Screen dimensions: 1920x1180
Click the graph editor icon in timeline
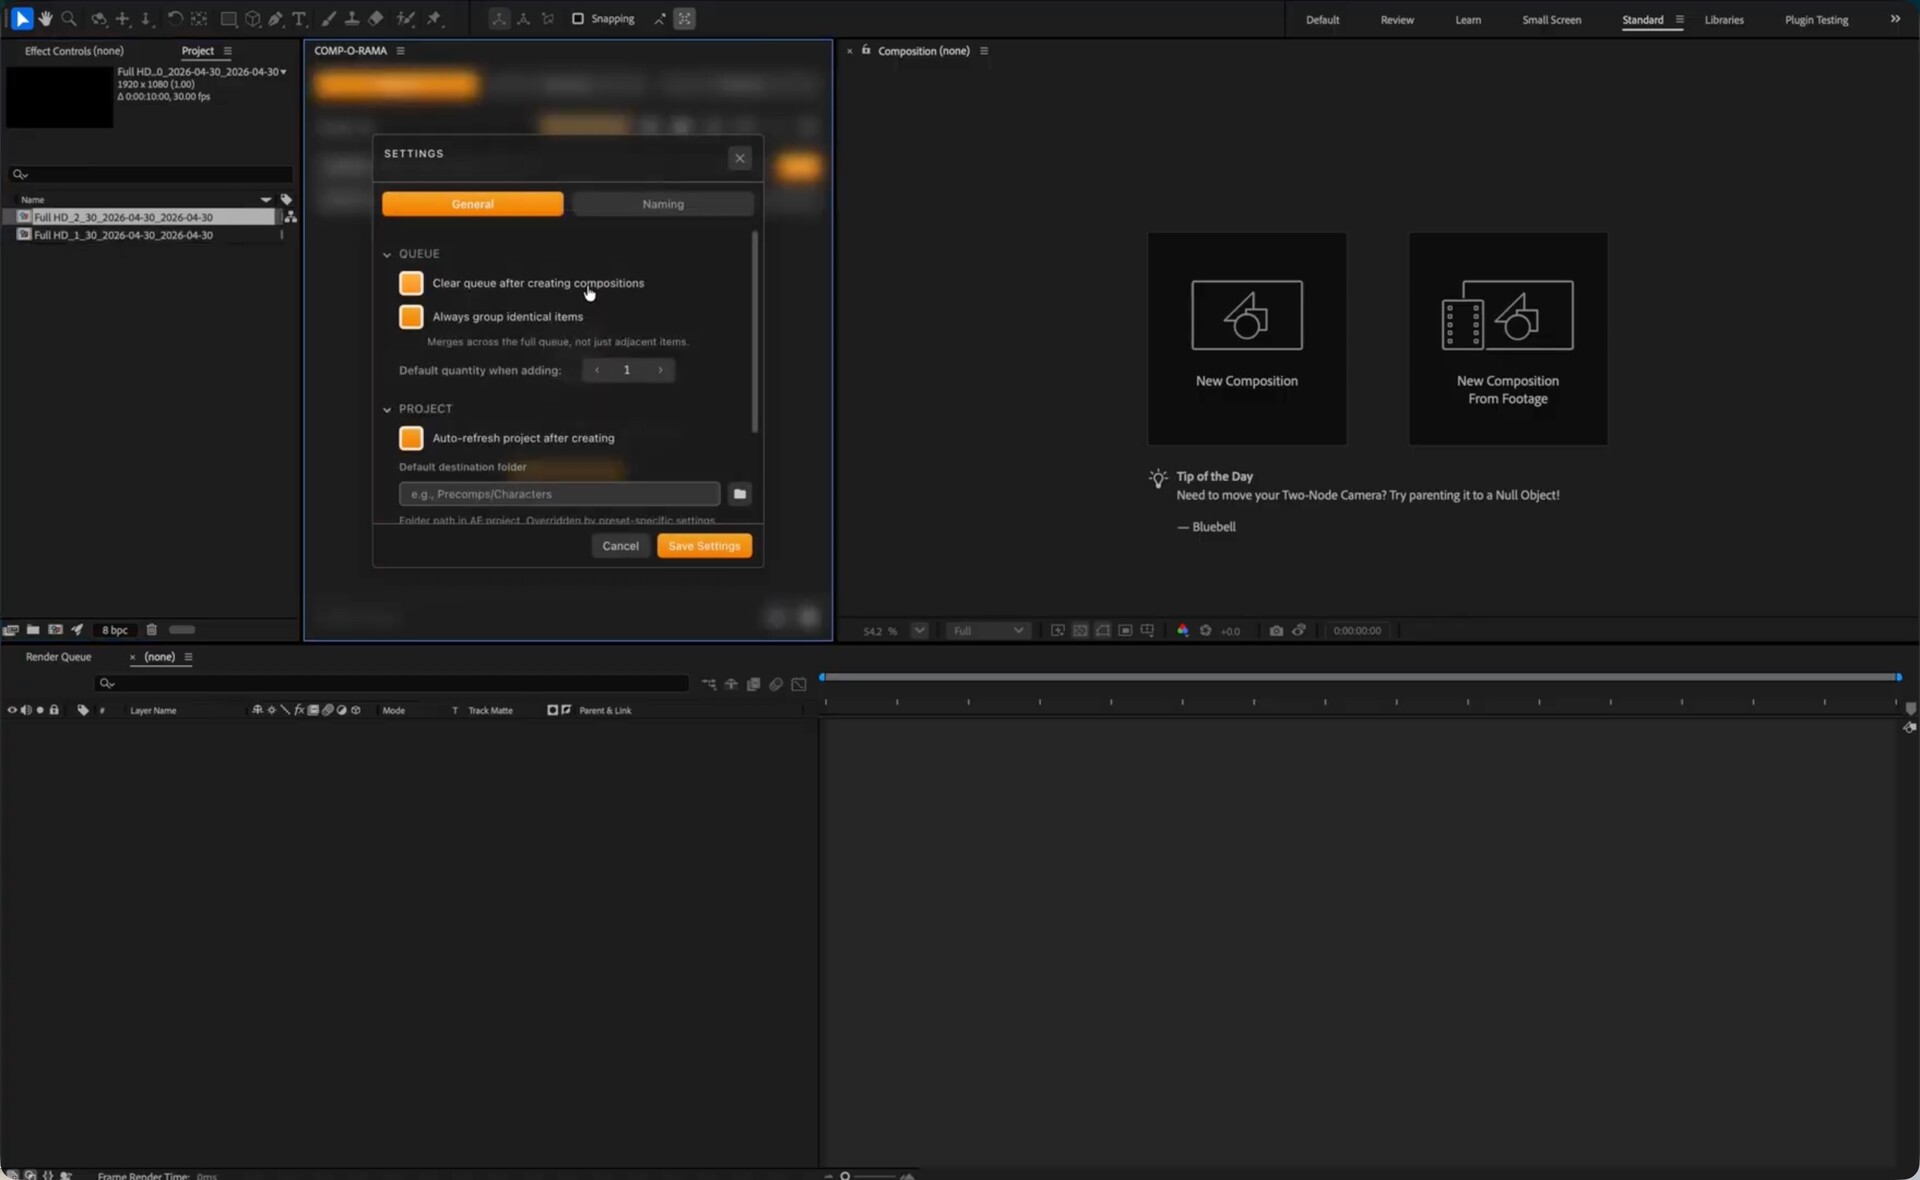tap(799, 684)
